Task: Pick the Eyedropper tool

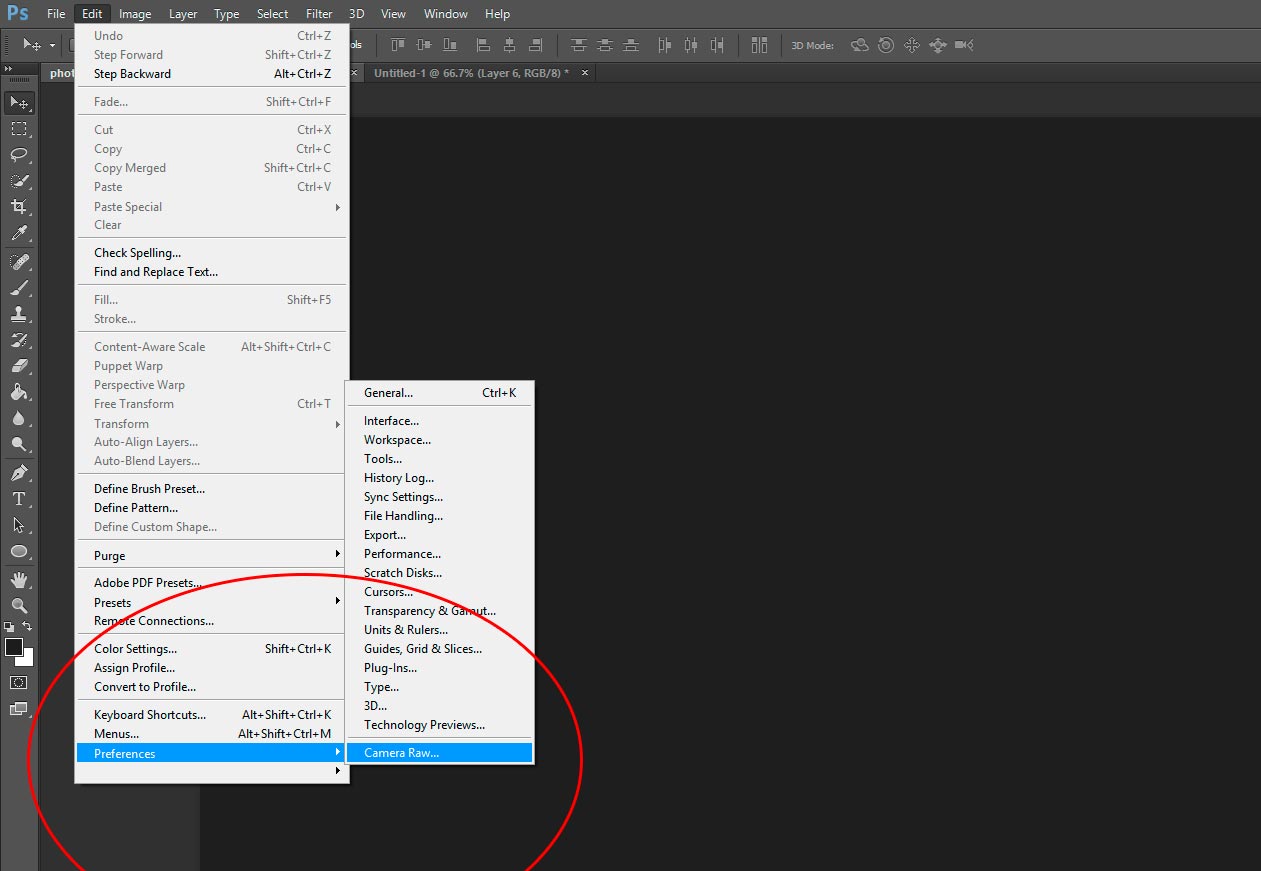Action: coord(19,234)
